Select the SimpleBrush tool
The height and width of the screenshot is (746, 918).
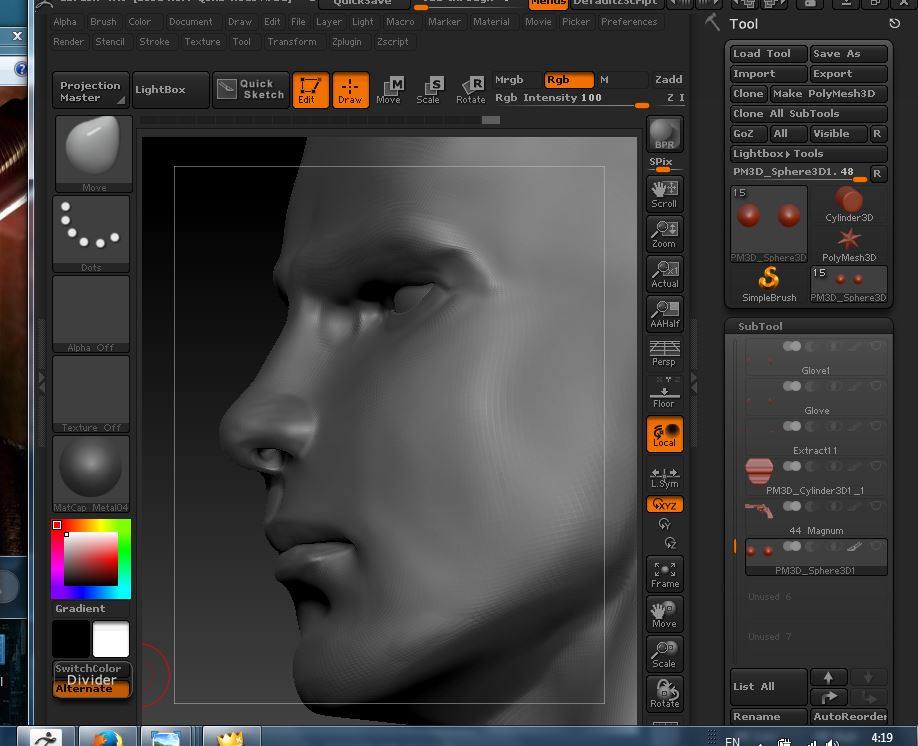[769, 284]
